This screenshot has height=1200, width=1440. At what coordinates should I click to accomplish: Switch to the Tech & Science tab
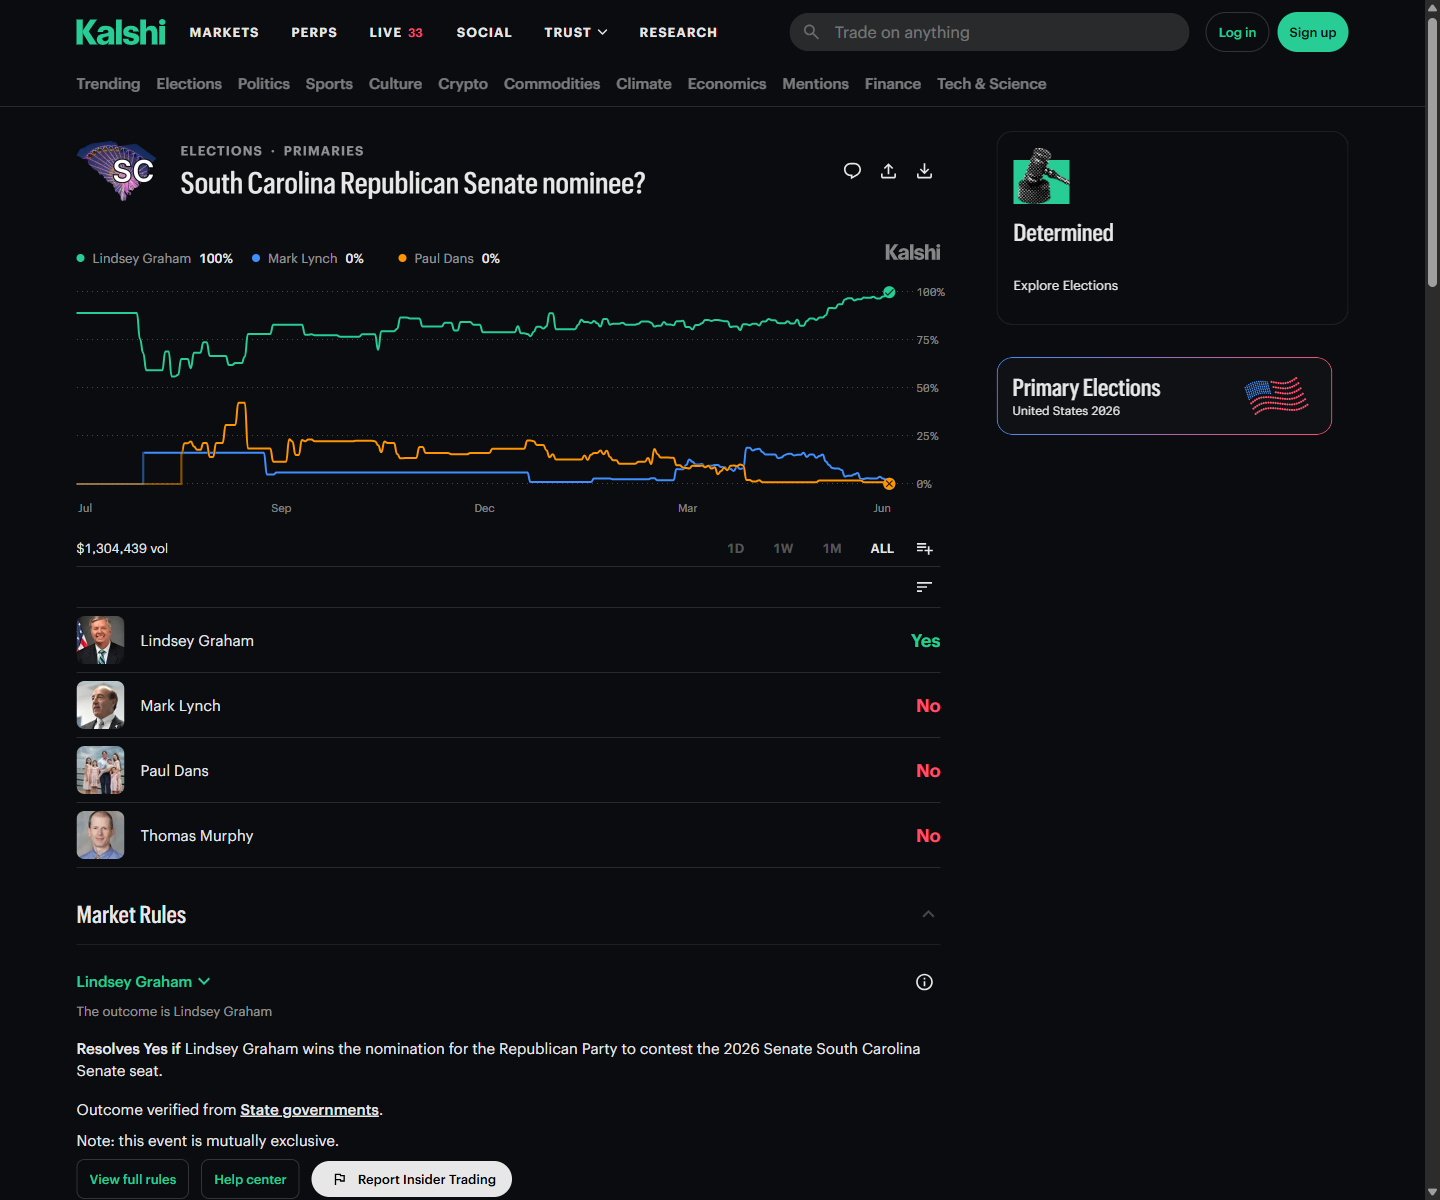click(x=992, y=84)
